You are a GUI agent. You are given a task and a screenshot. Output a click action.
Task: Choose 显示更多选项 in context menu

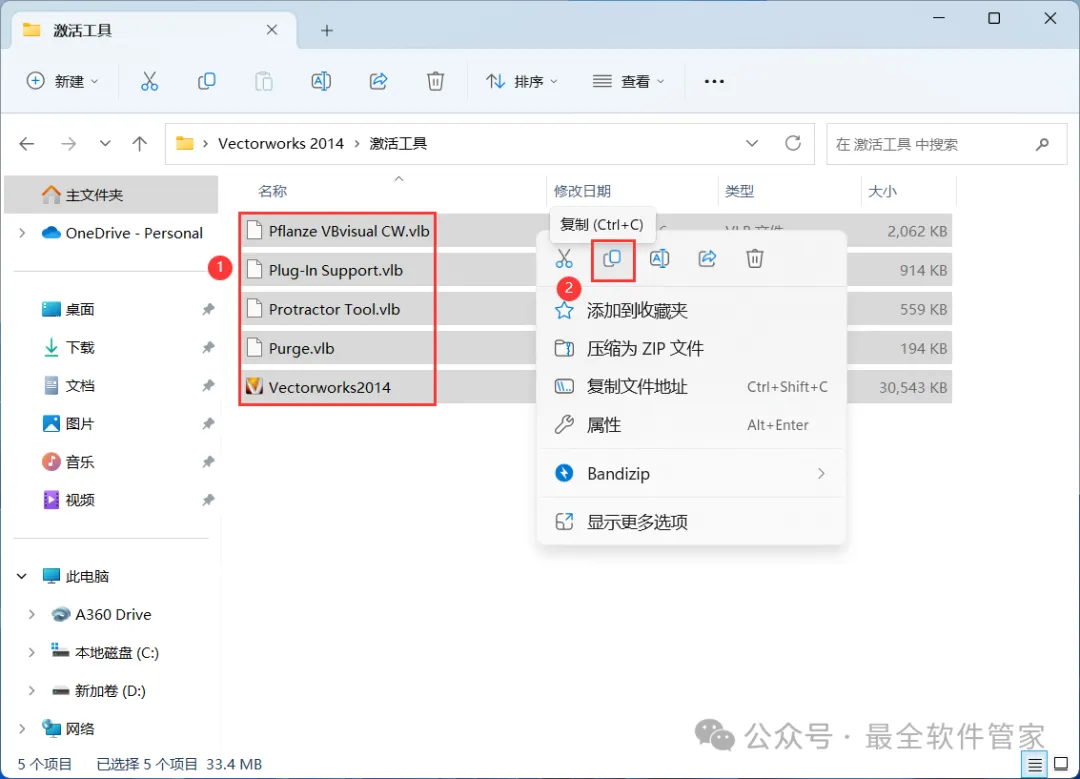click(x=692, y=521)
